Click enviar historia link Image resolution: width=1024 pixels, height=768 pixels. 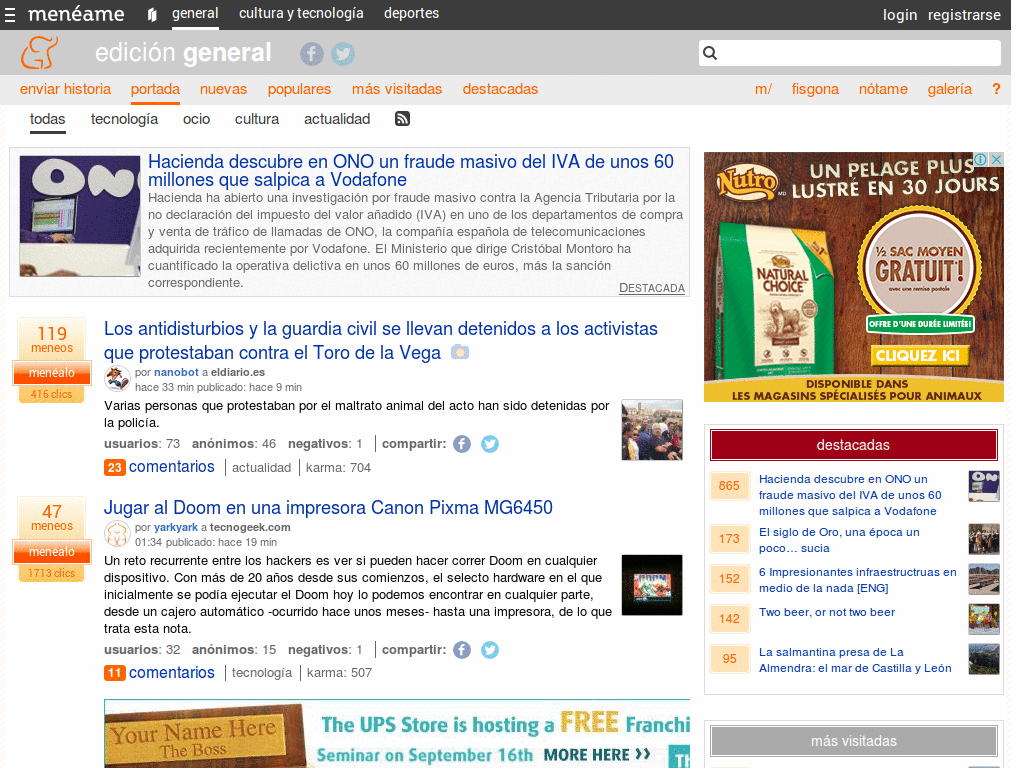point(65,89)
